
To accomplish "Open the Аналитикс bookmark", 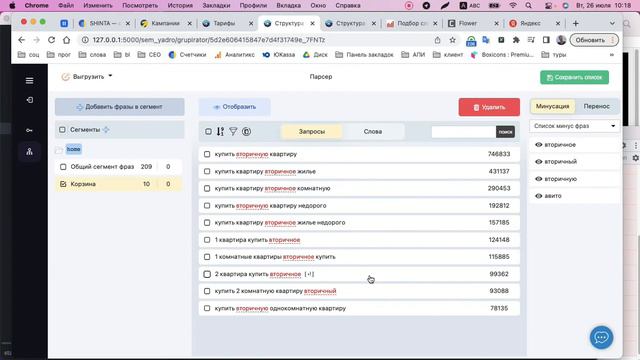I will [x=235, y=55].
